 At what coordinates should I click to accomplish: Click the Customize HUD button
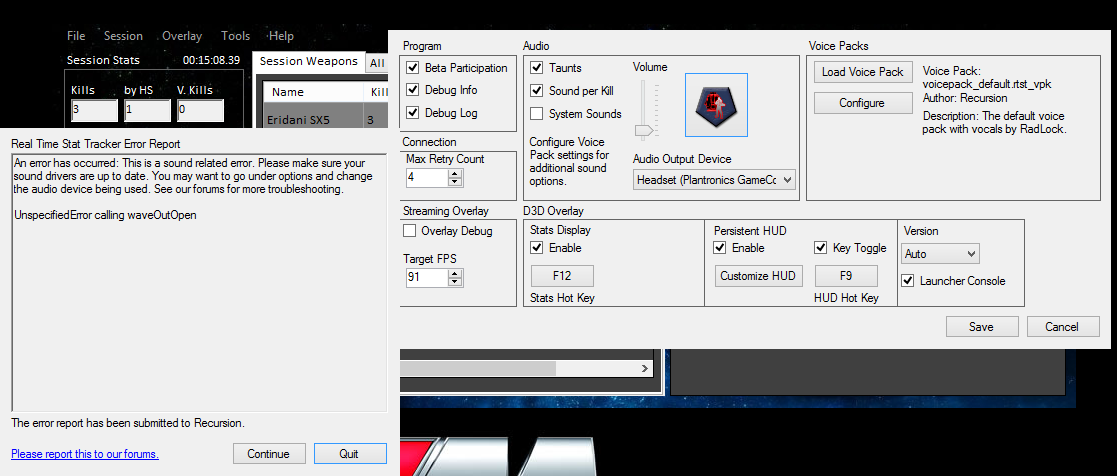pos(760,276)
